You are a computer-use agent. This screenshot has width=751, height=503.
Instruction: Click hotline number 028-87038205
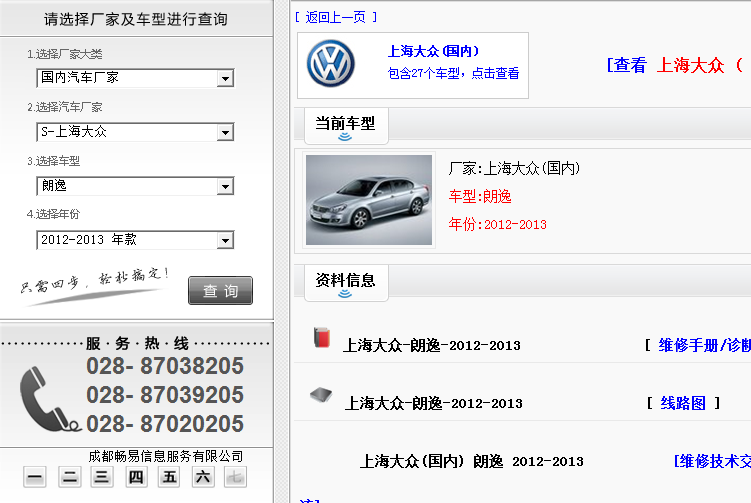pos(165,366)
